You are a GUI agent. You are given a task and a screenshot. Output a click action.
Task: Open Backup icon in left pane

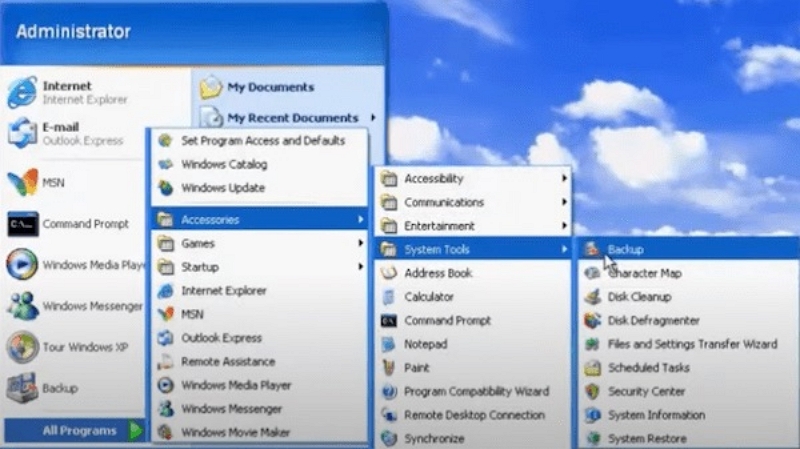(x=22, y=388)
